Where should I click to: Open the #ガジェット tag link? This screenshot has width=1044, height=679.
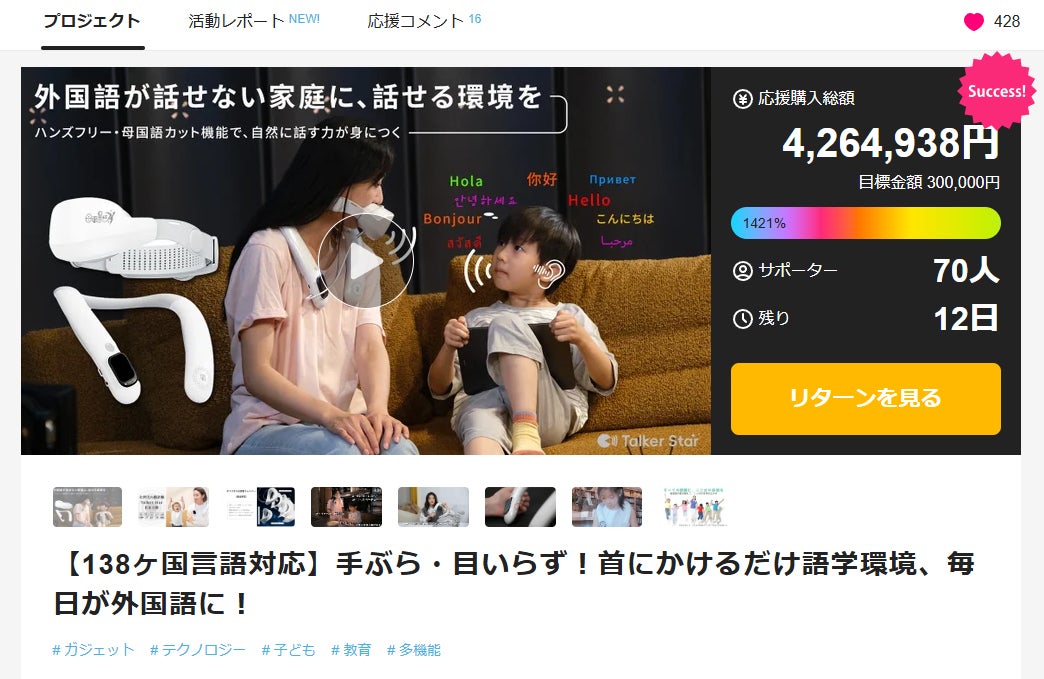tap(93, 650)
